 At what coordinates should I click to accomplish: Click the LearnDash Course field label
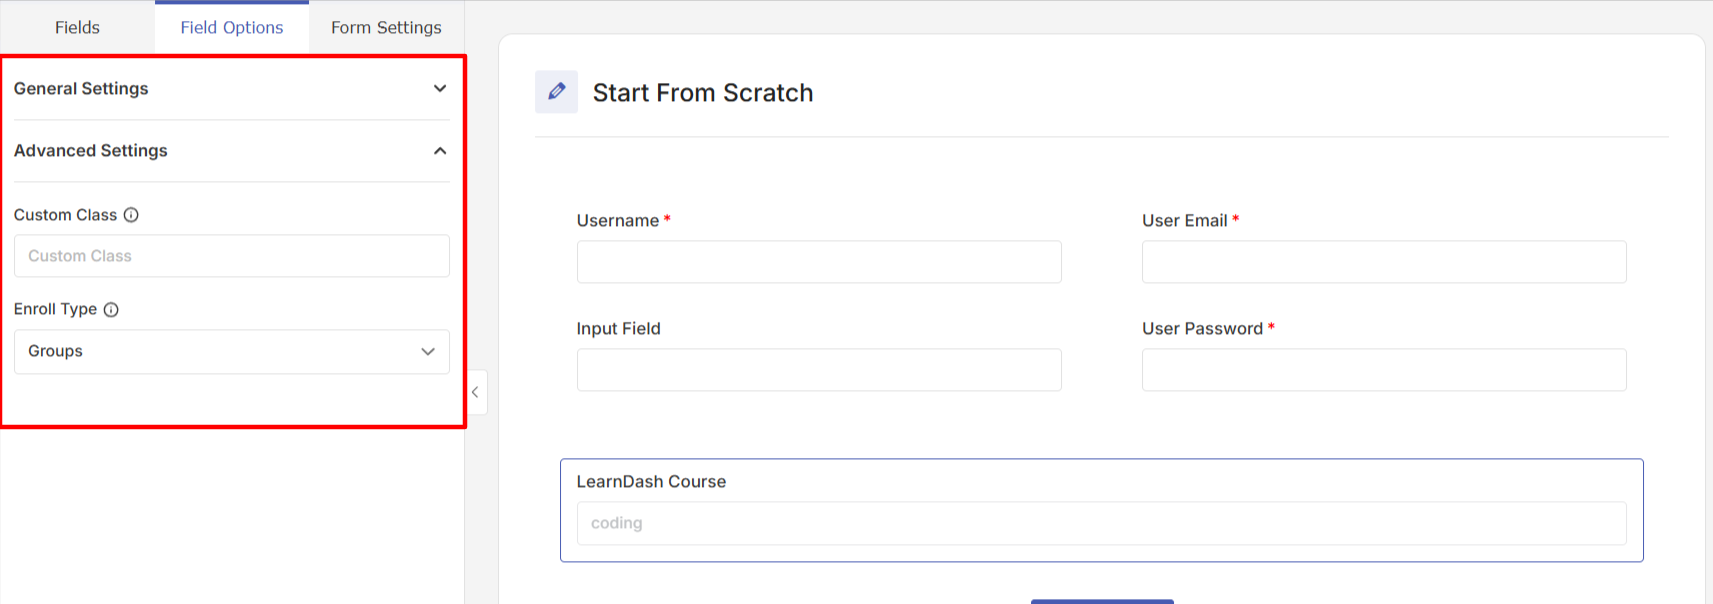pos(651,482)
